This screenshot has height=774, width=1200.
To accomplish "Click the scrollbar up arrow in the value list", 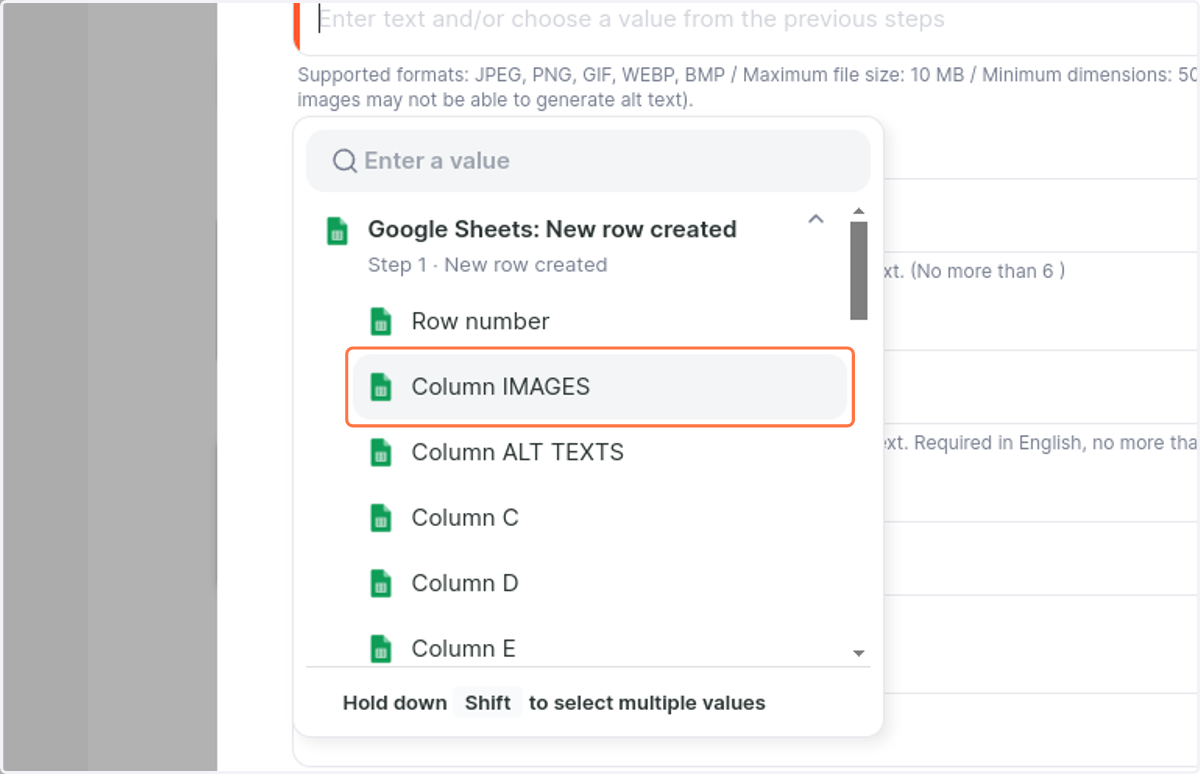I will pos(858,212).
